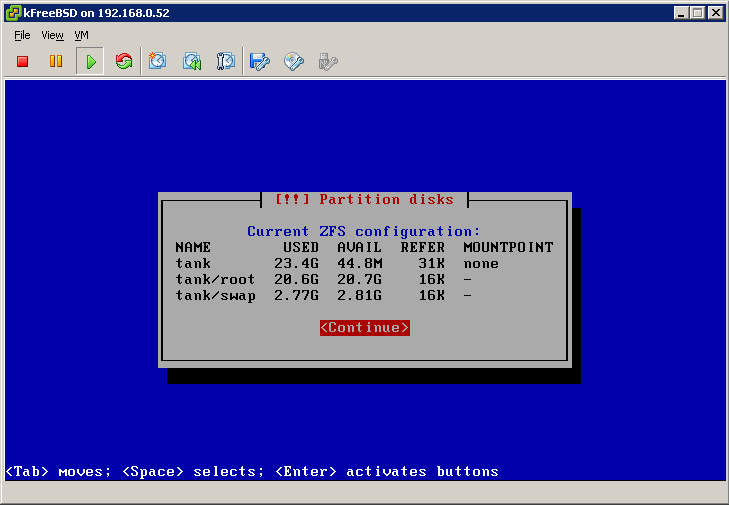Image resolution: width=729 pixels, height=505 pixels.
Task: Open the View menu
Action: click(52, 35)
